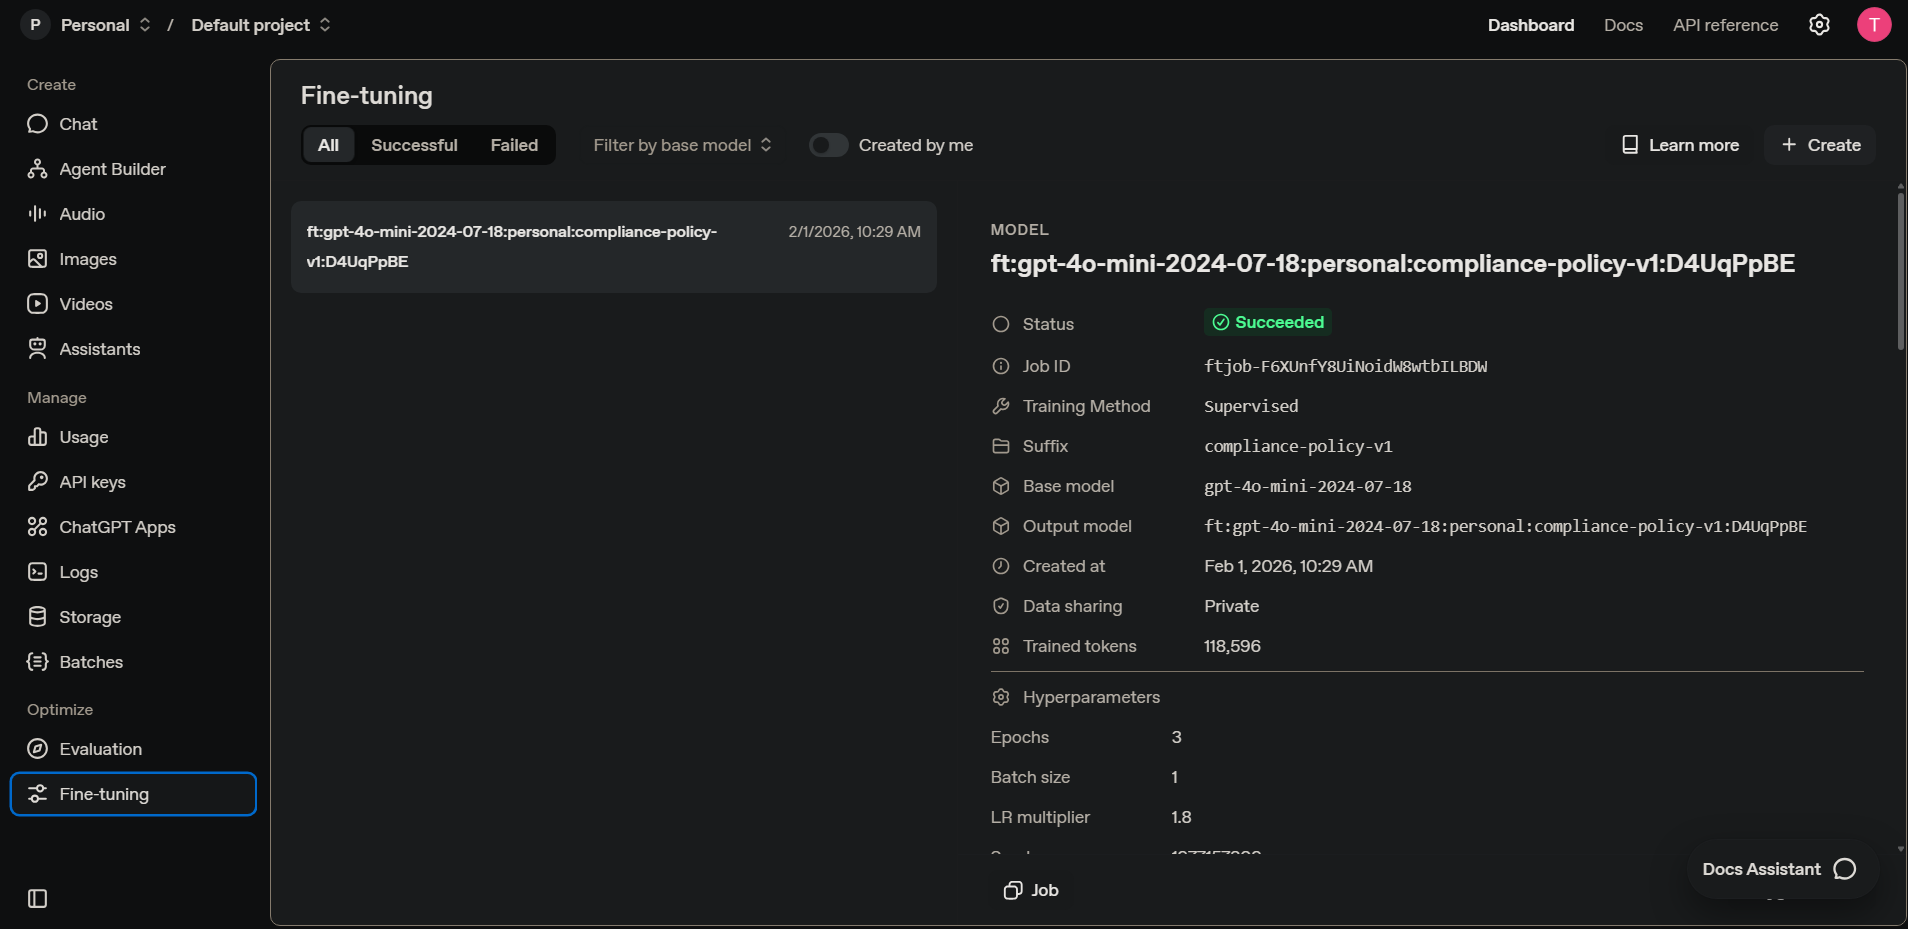The width and height of the screenshot is (1908, 929).
Task: Click the Docs Assistant button
Action: 1781,869
